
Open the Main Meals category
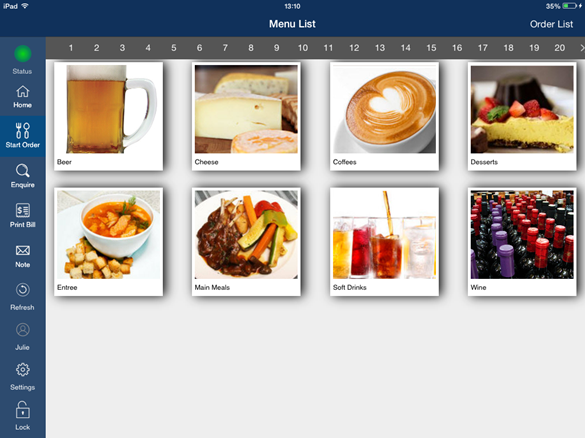(x=246, y=242)
